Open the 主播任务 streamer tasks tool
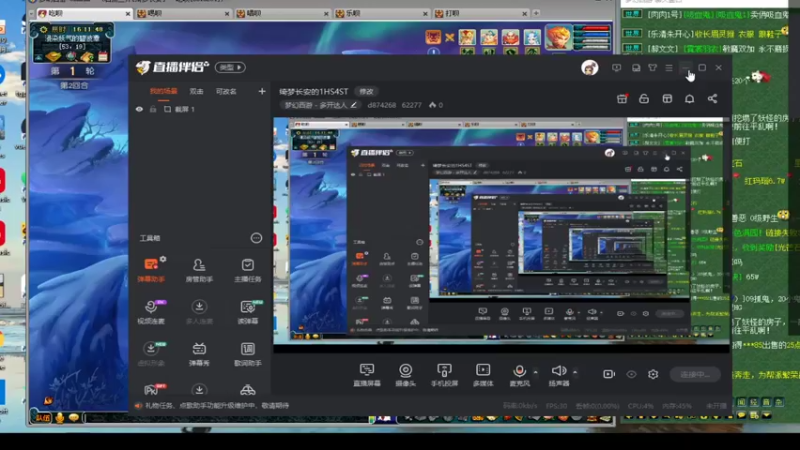 tap(247, 269)
